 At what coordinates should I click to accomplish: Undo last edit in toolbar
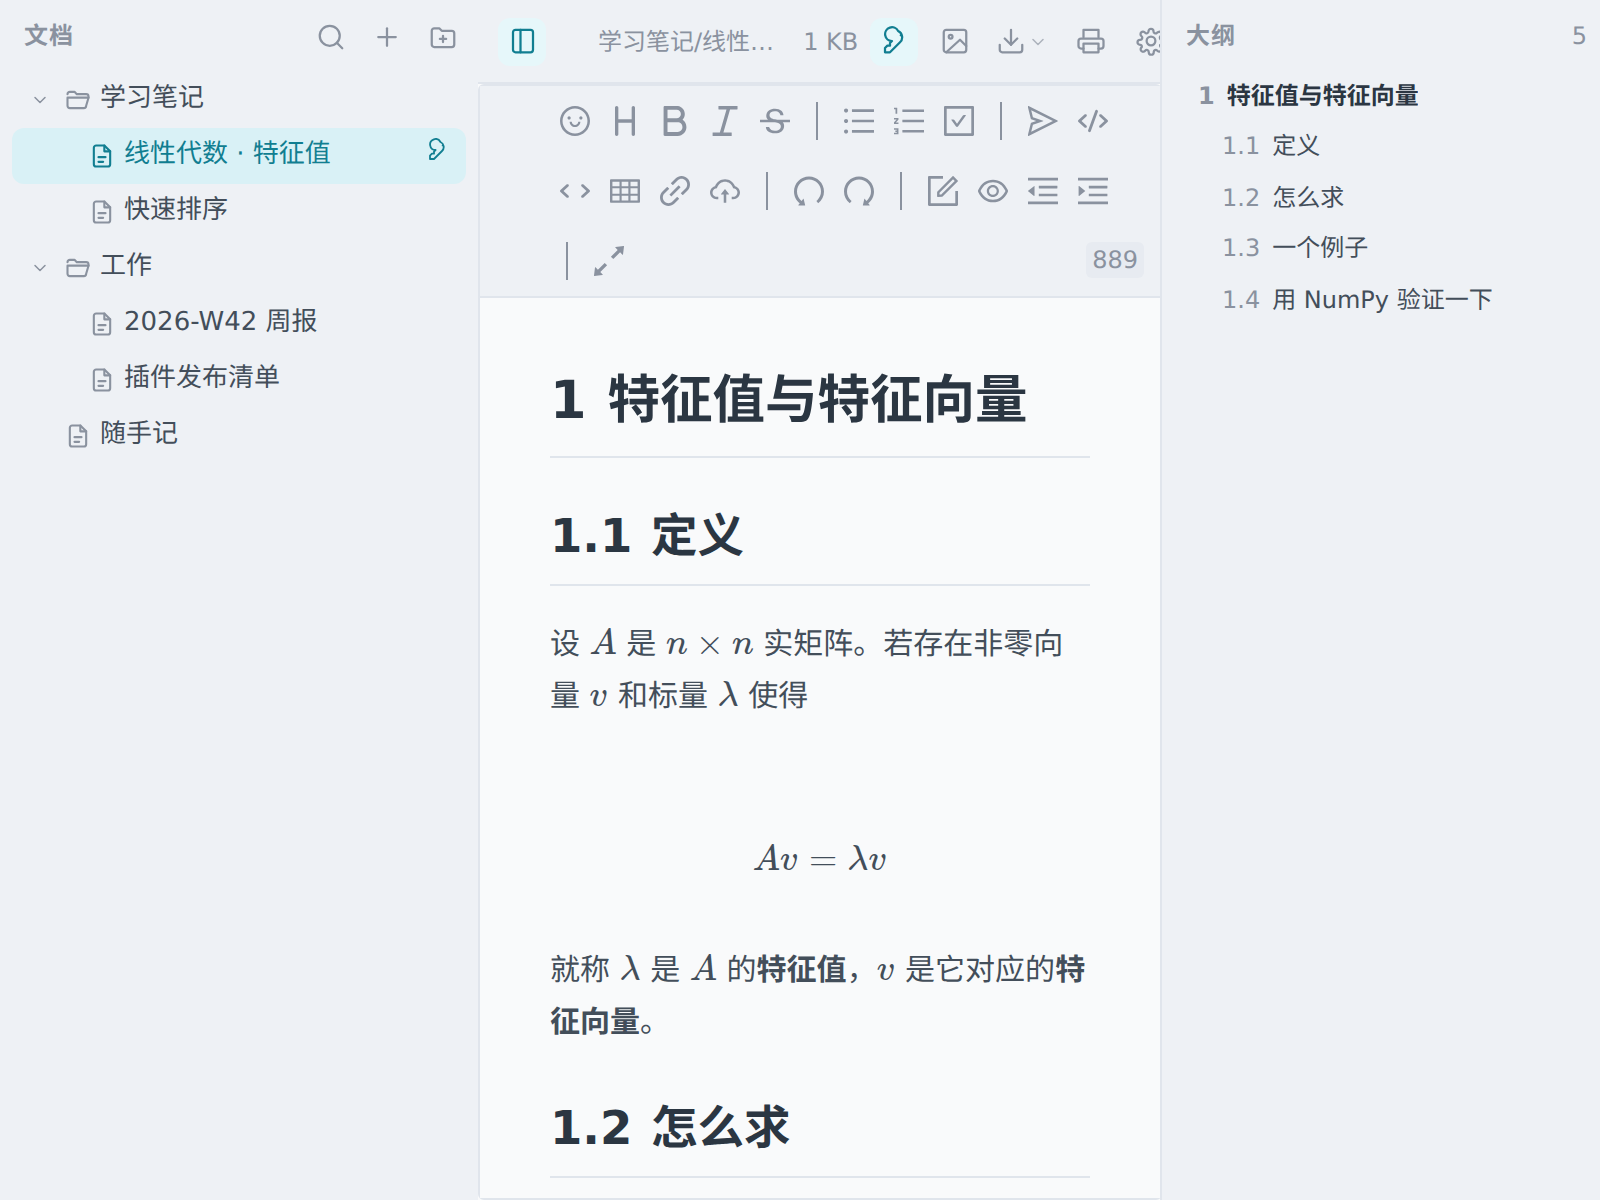809,191
